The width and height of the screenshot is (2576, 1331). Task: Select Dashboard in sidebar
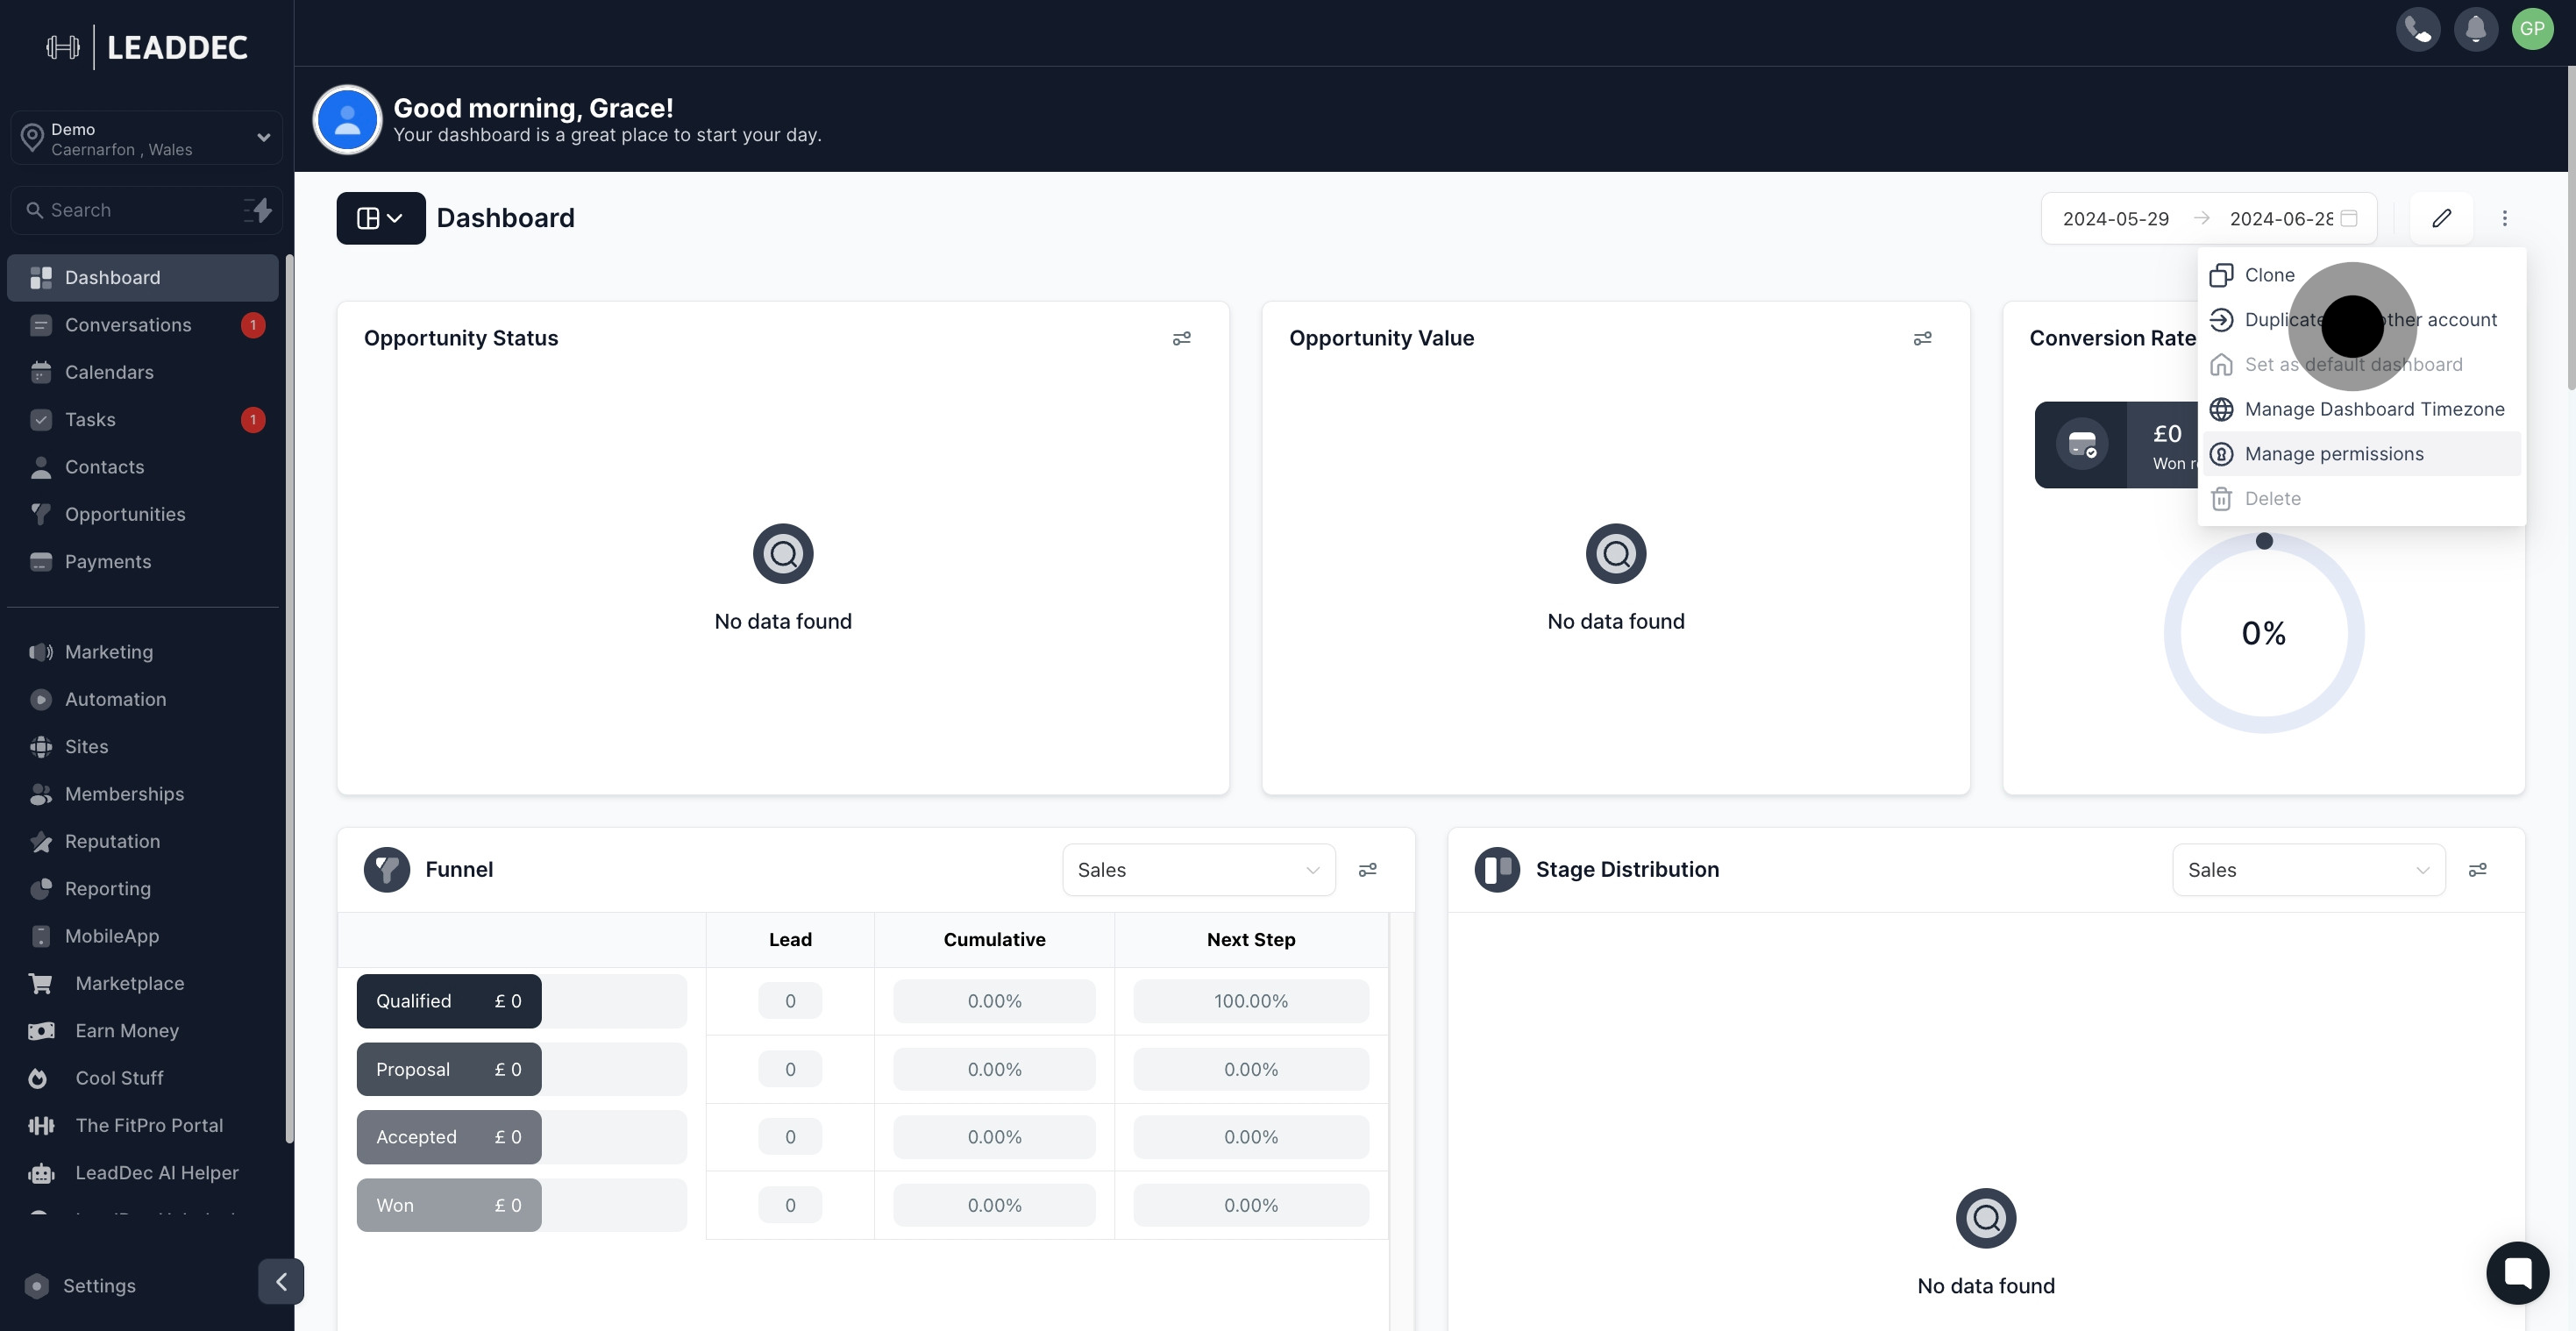(x=143, y=278)
